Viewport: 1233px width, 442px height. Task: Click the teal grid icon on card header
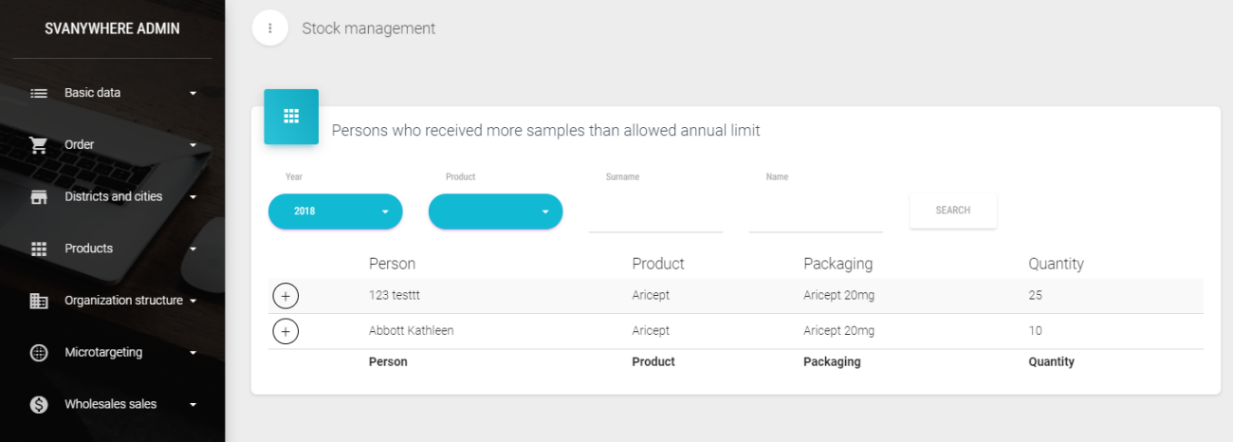tap(291, 117)
